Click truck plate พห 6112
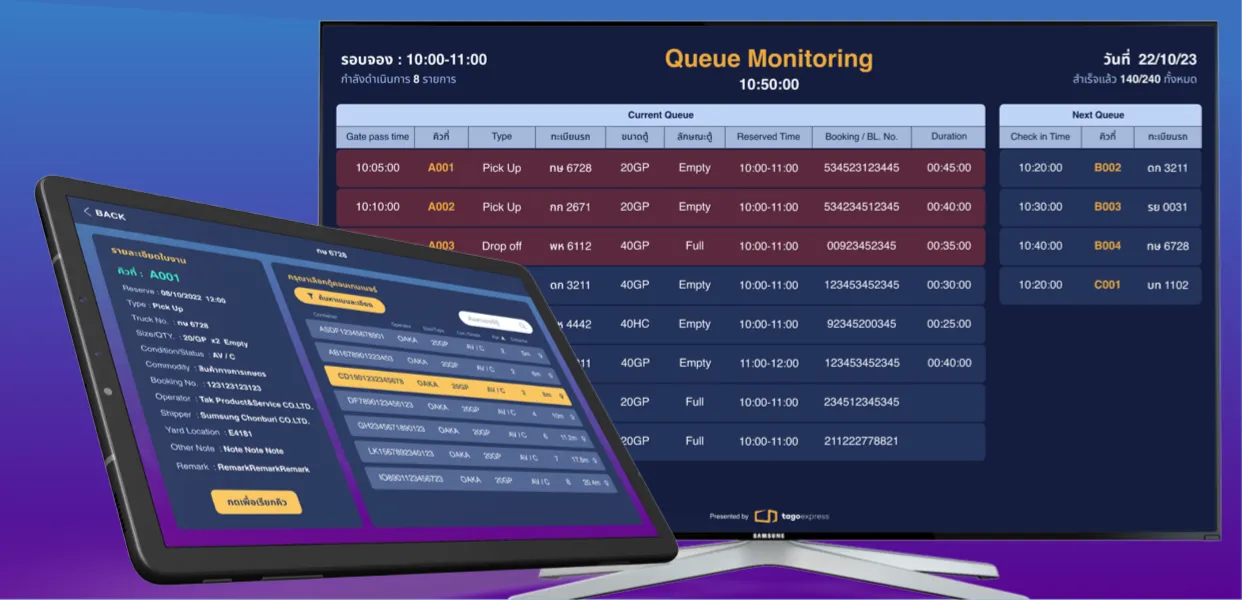1242x600 pixels. tap(570, 246)
